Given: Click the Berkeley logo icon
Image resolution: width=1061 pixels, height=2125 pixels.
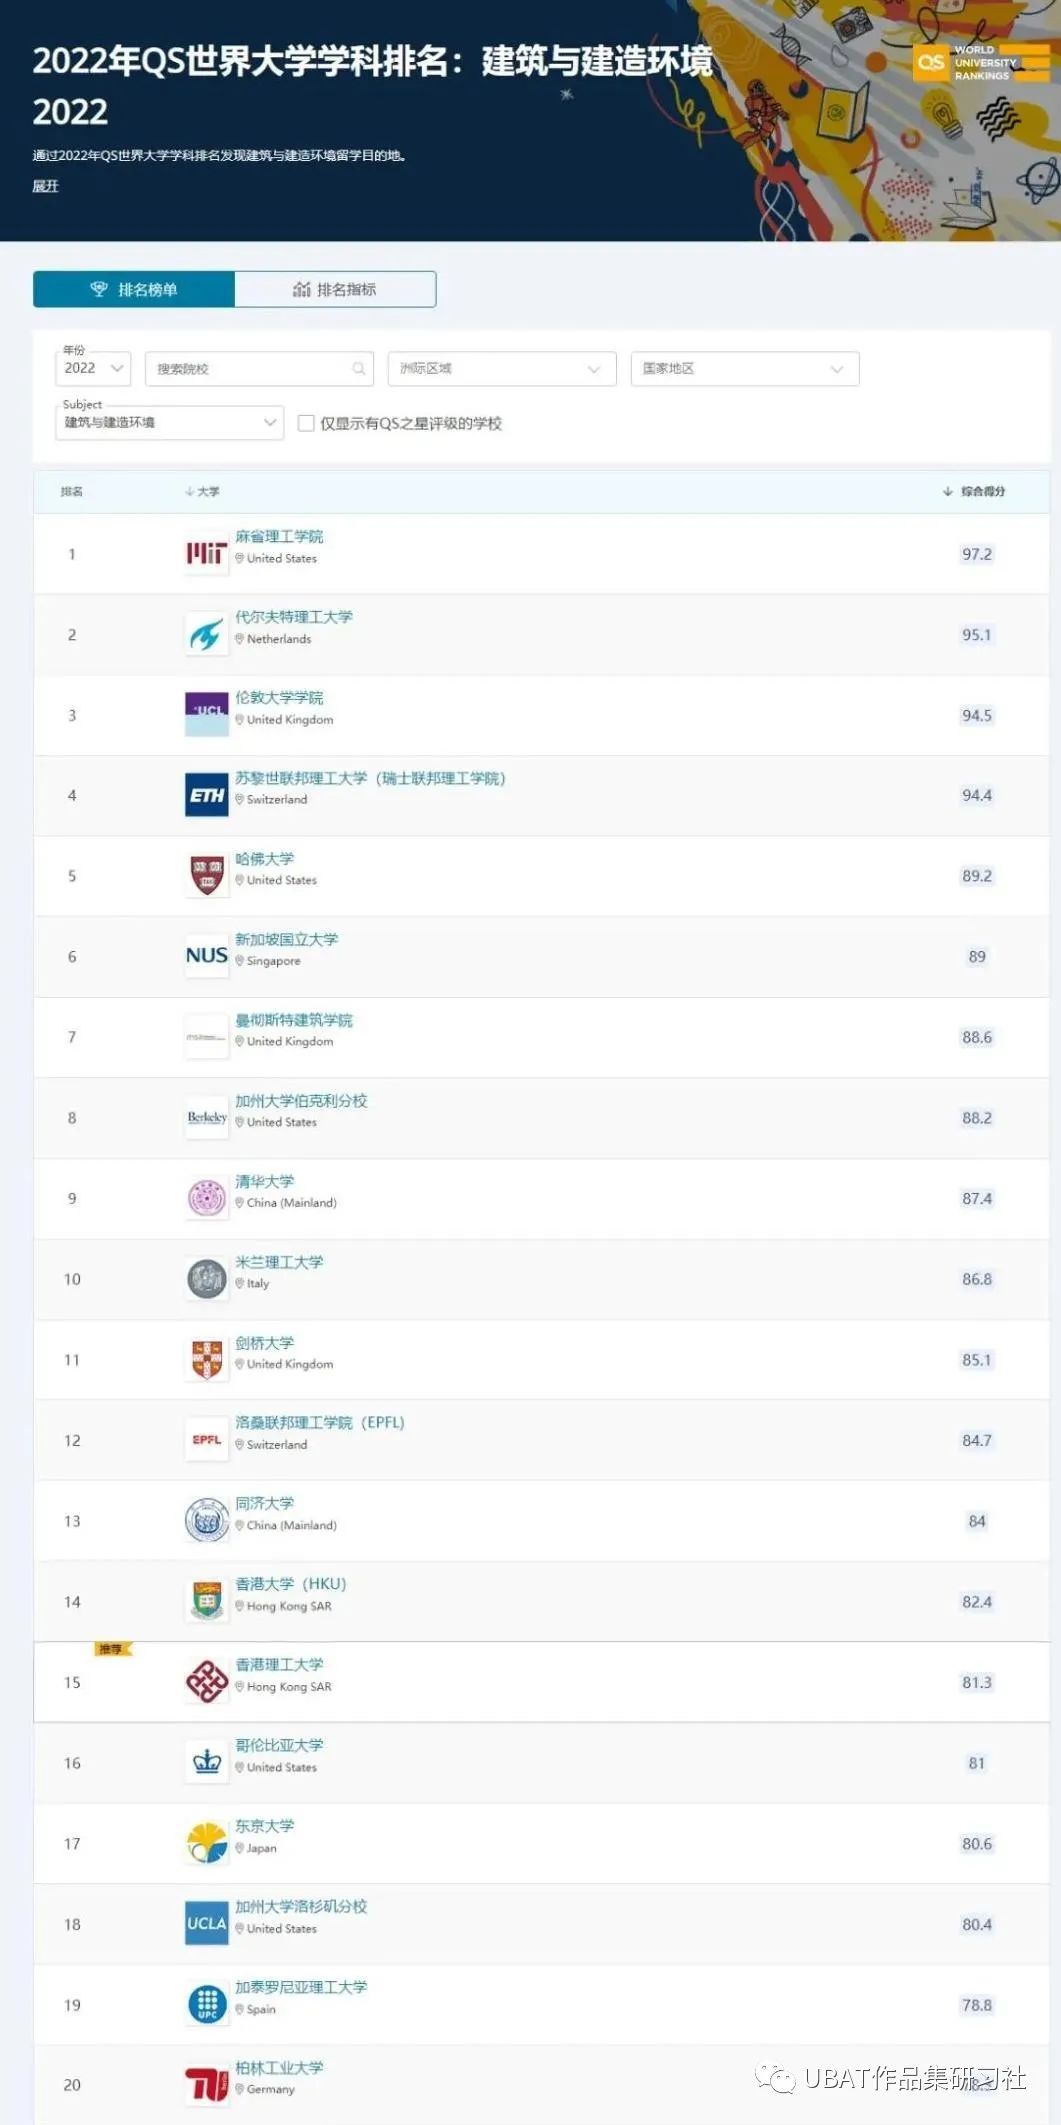Looking at the screenshot, I should click(207, 1117).
